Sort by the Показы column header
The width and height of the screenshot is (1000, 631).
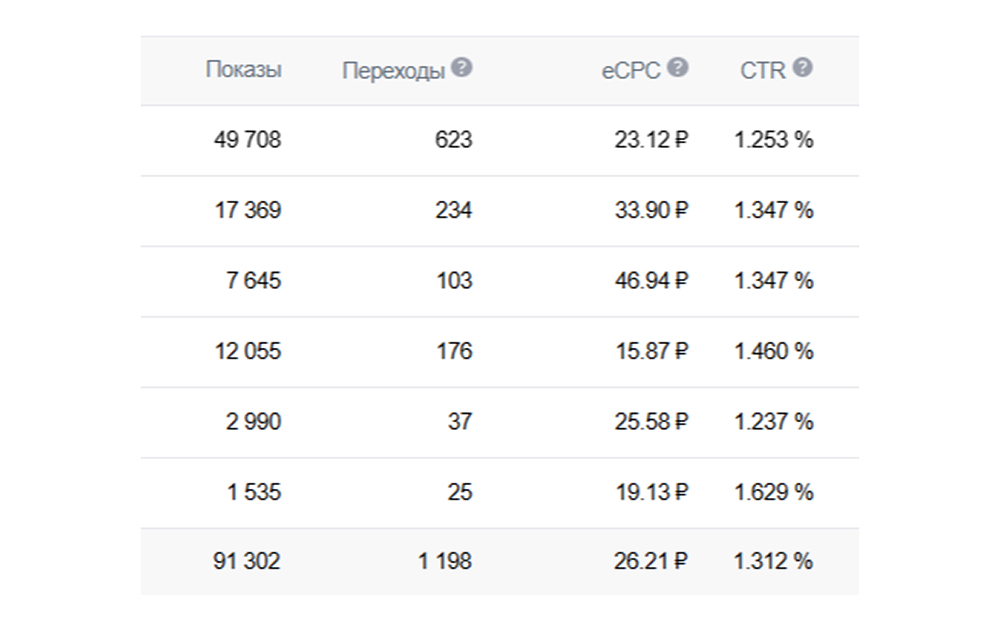click(243, 70)
